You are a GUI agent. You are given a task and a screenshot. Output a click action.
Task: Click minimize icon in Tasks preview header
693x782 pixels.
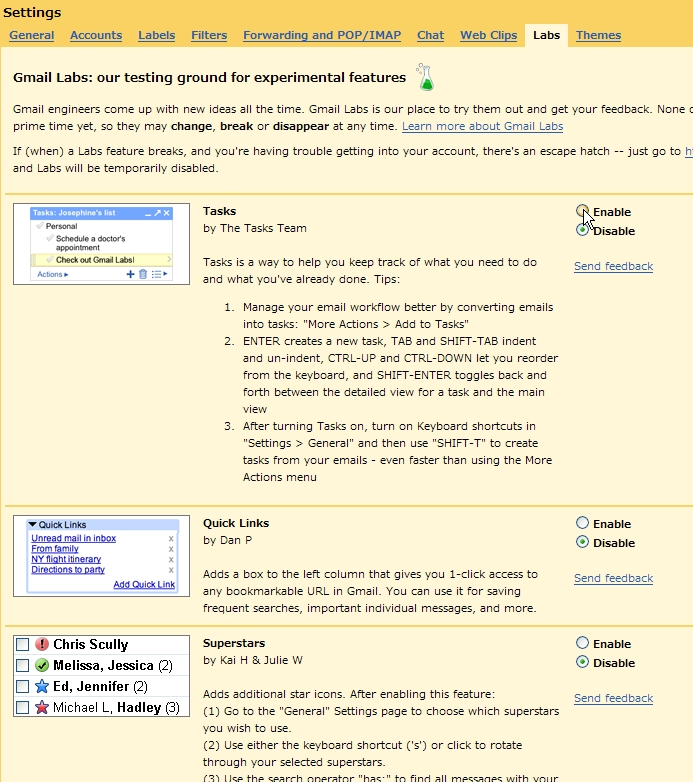[148, 213]
